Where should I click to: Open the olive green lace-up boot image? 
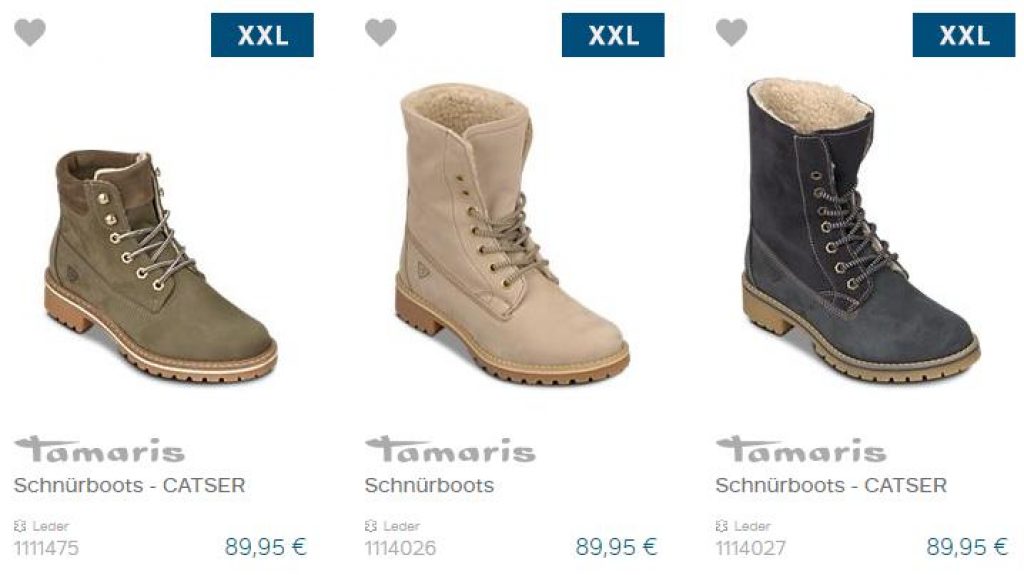[161, 266]
